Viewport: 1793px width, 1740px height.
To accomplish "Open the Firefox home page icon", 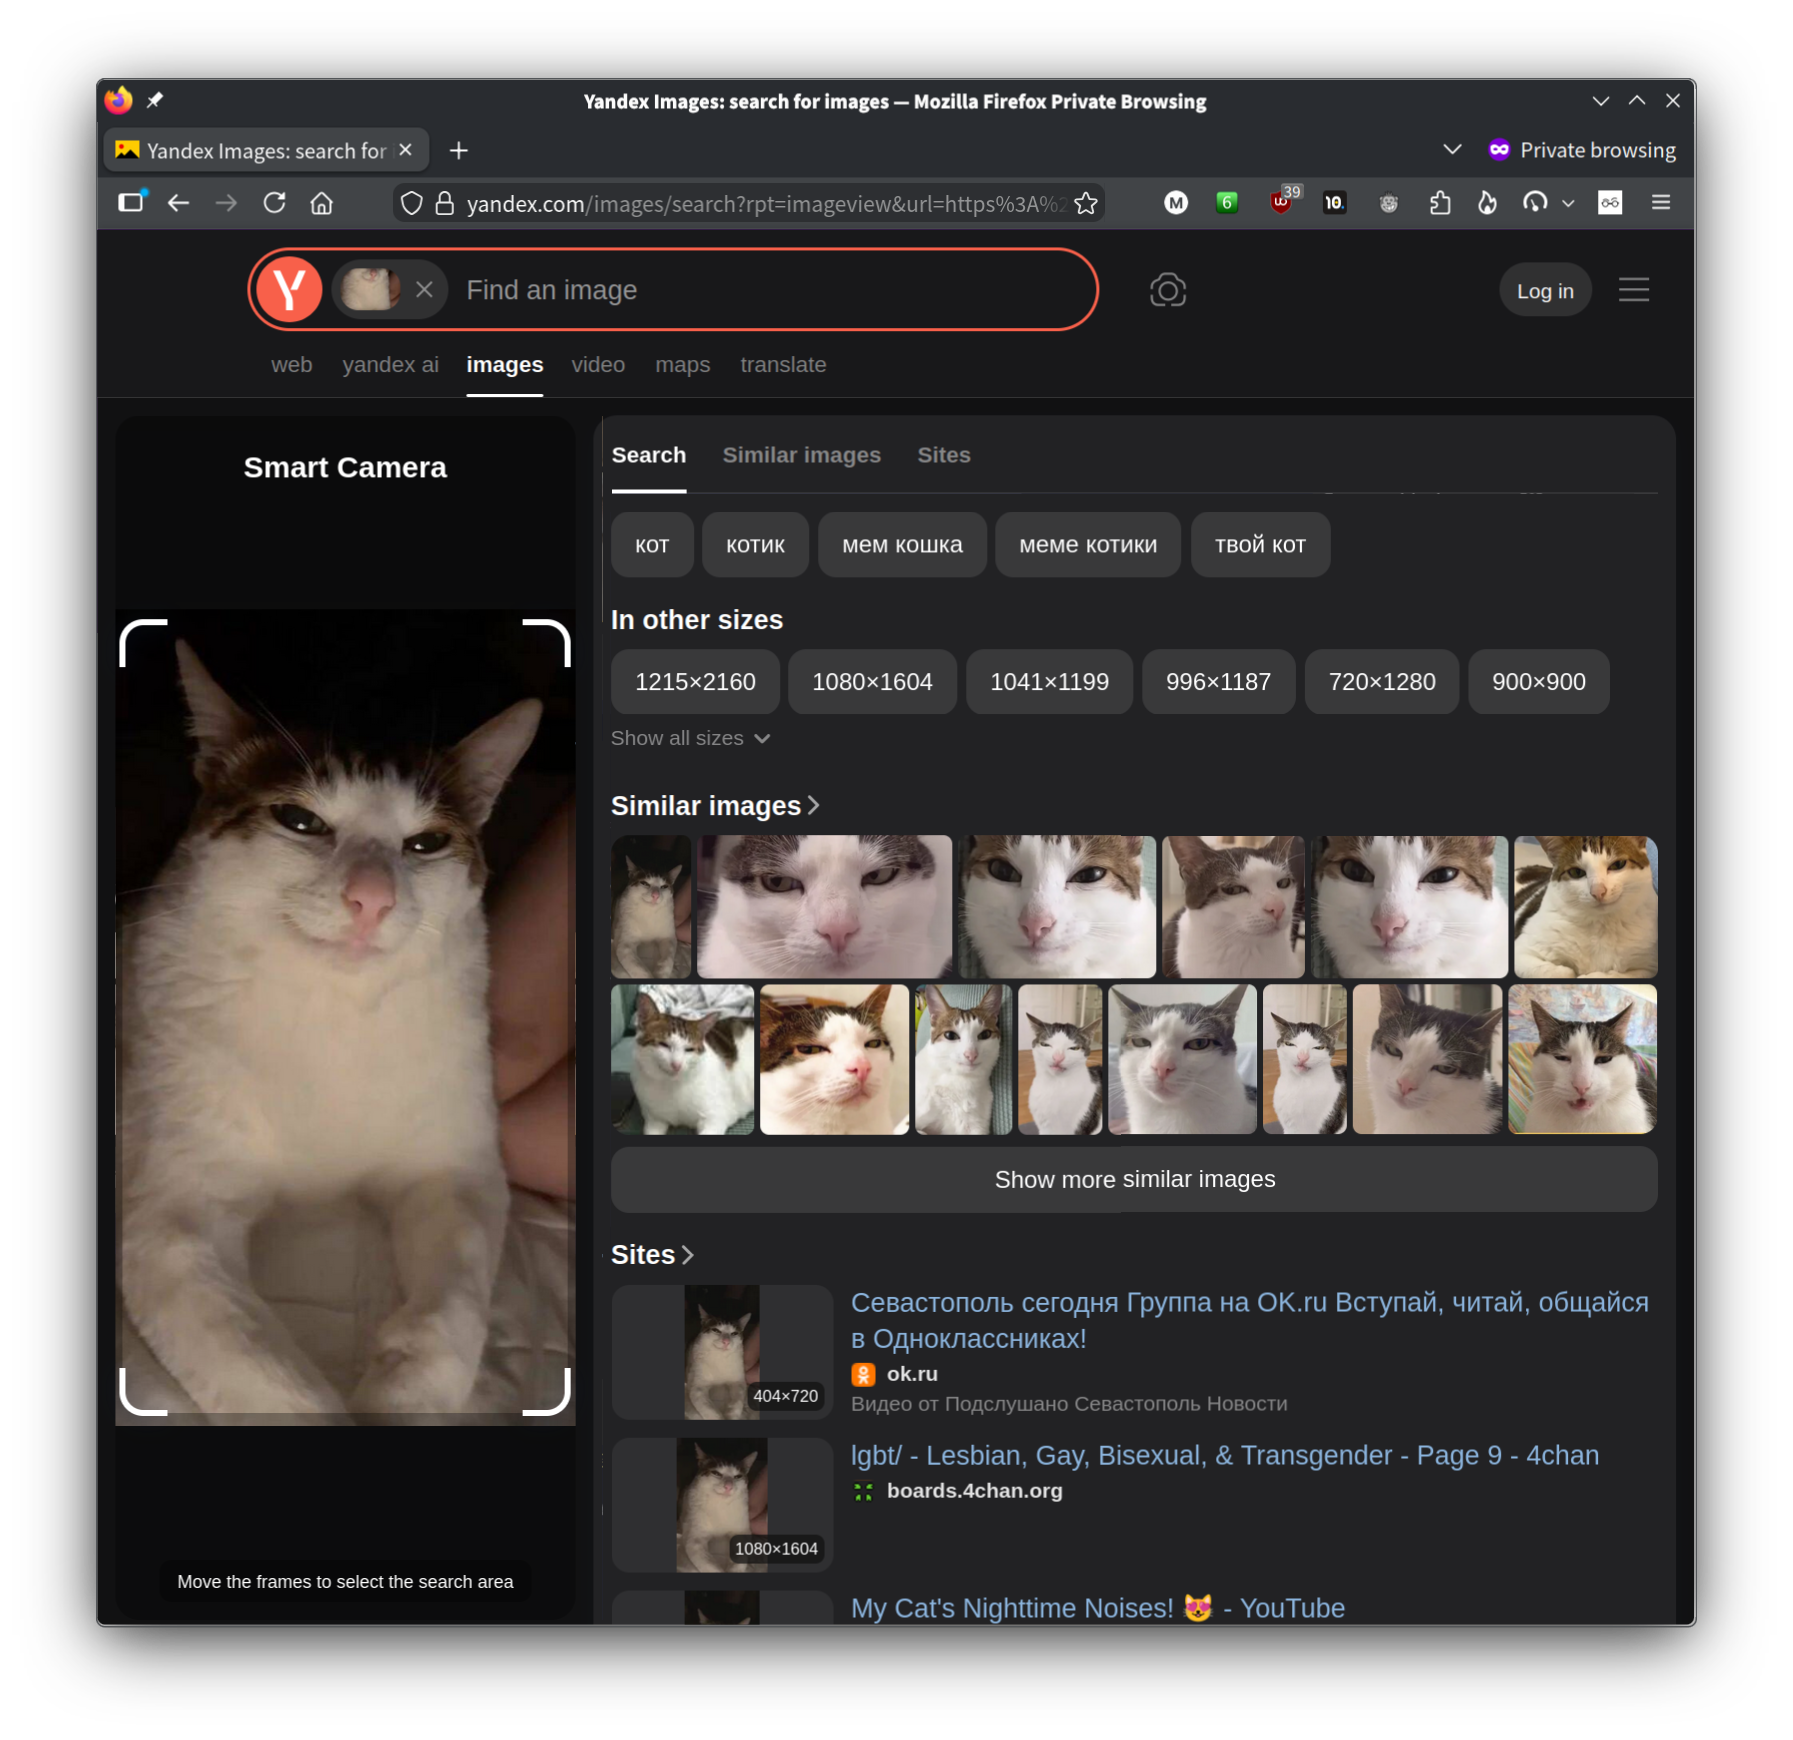I will [322, 204].
